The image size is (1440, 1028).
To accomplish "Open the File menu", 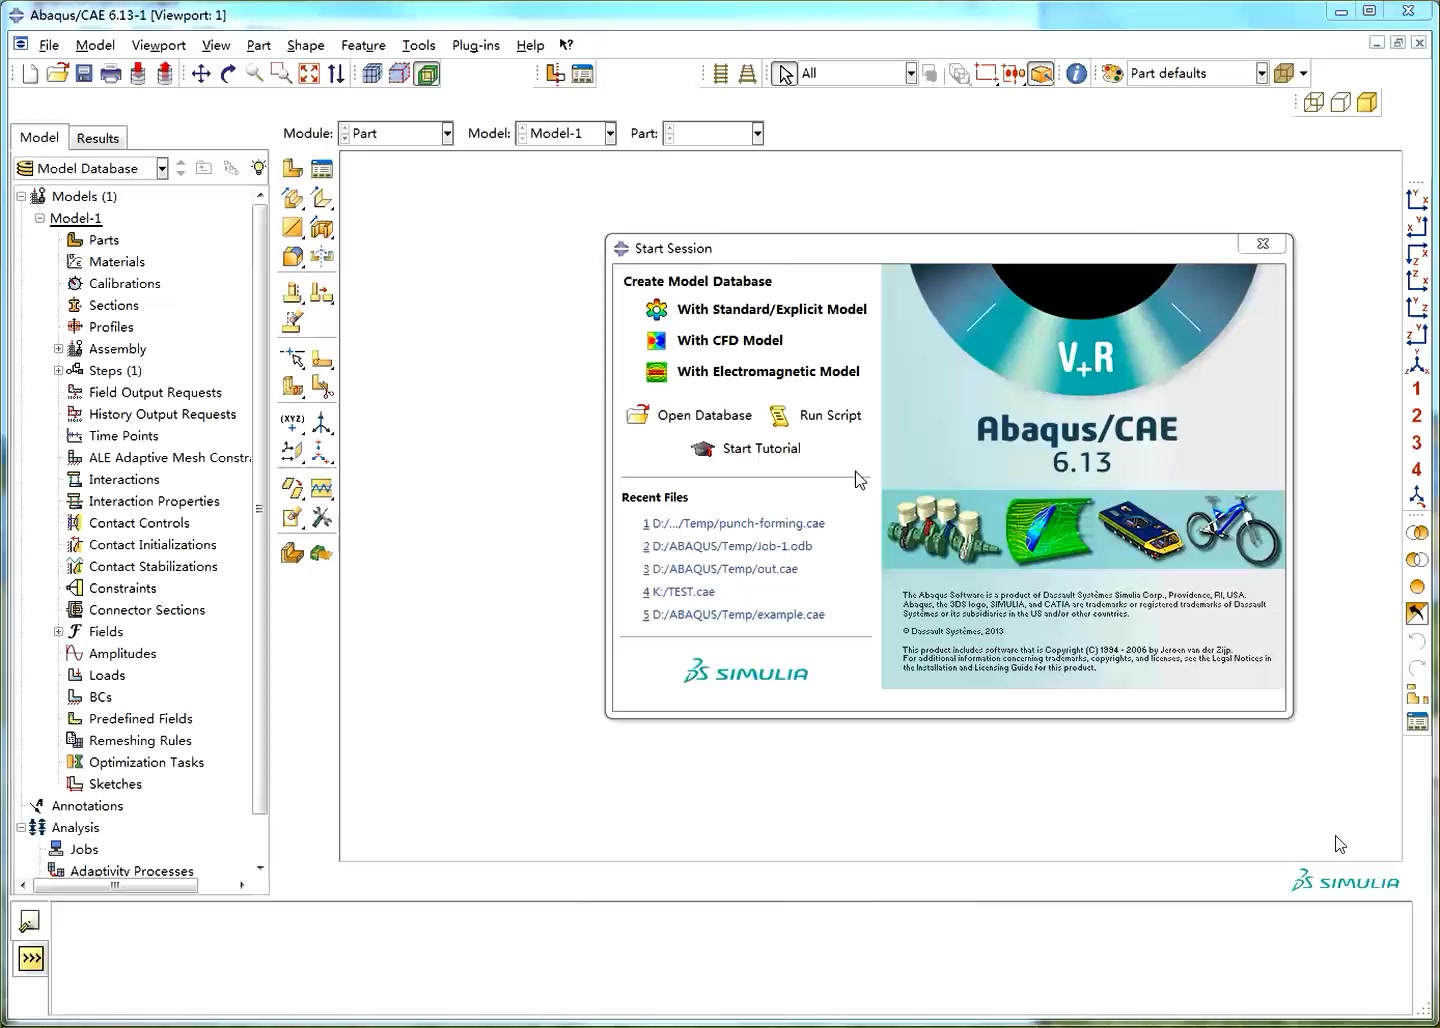I will pyautogui.click(x=49, y=45).
